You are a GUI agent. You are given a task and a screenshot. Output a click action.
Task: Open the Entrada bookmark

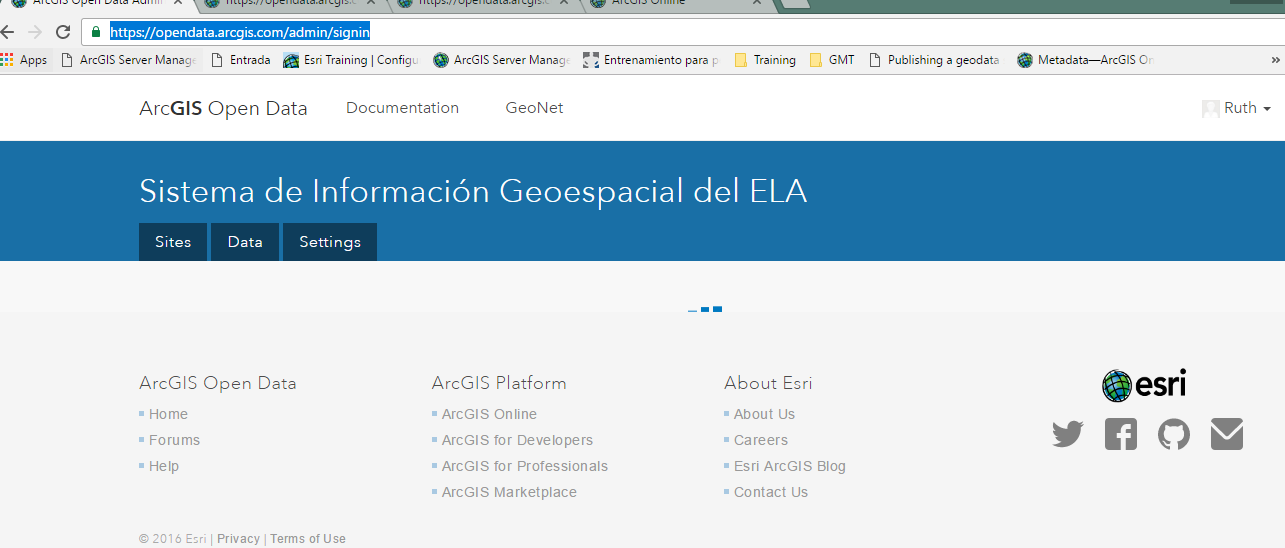(x=241, y=60)
